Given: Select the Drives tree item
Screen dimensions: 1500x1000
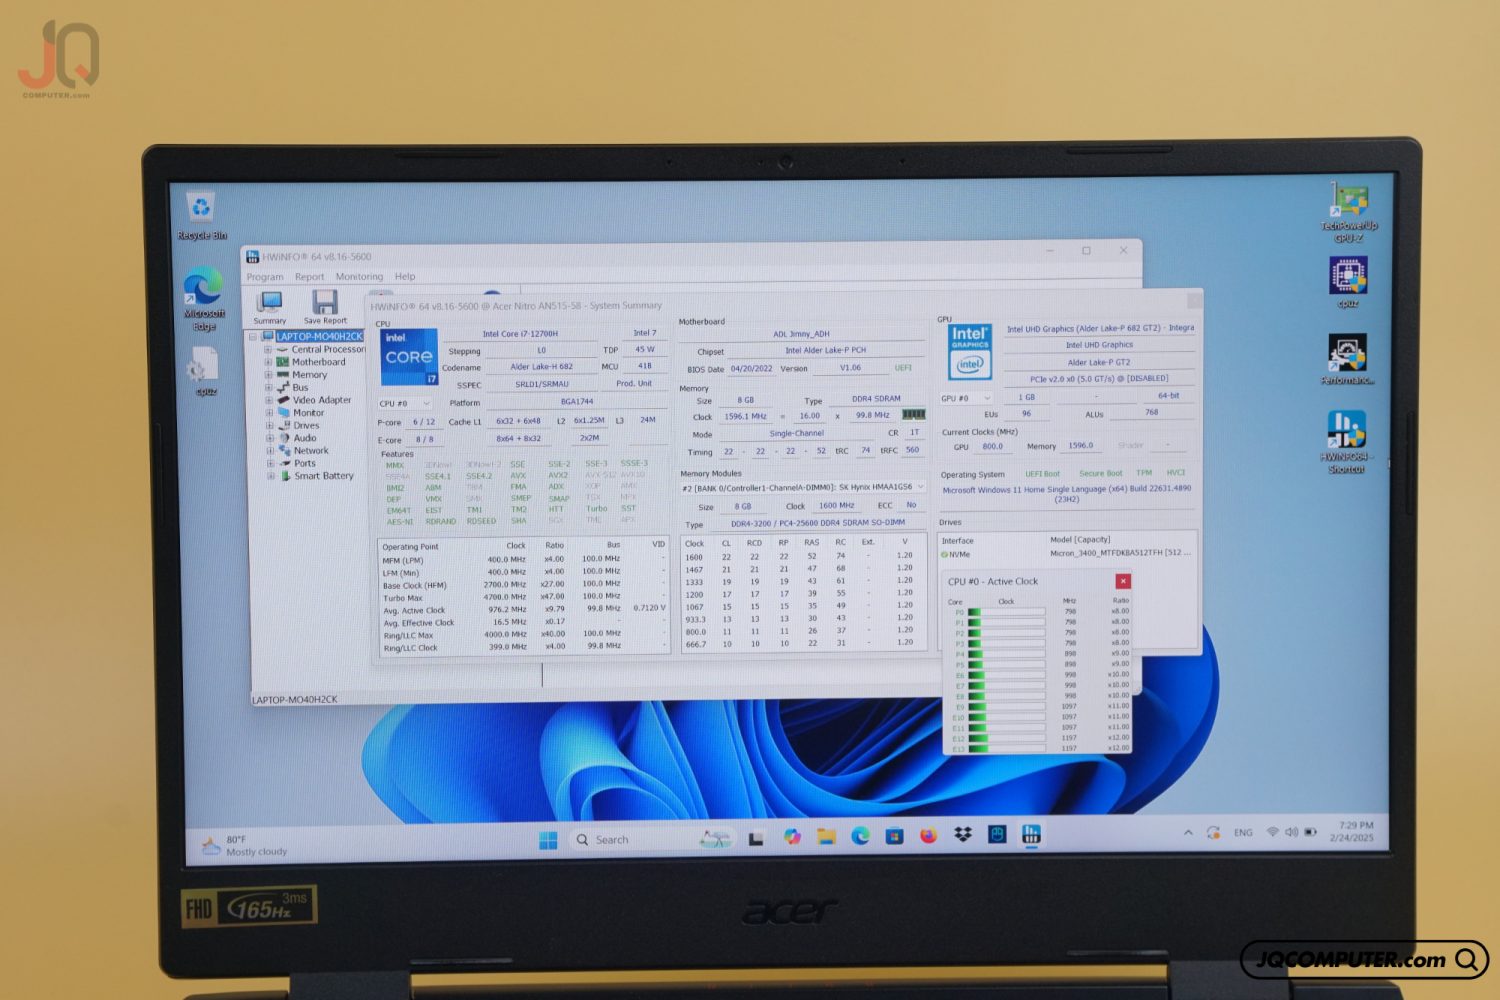Looking at the screenshot, I should (x=306, y=426).
